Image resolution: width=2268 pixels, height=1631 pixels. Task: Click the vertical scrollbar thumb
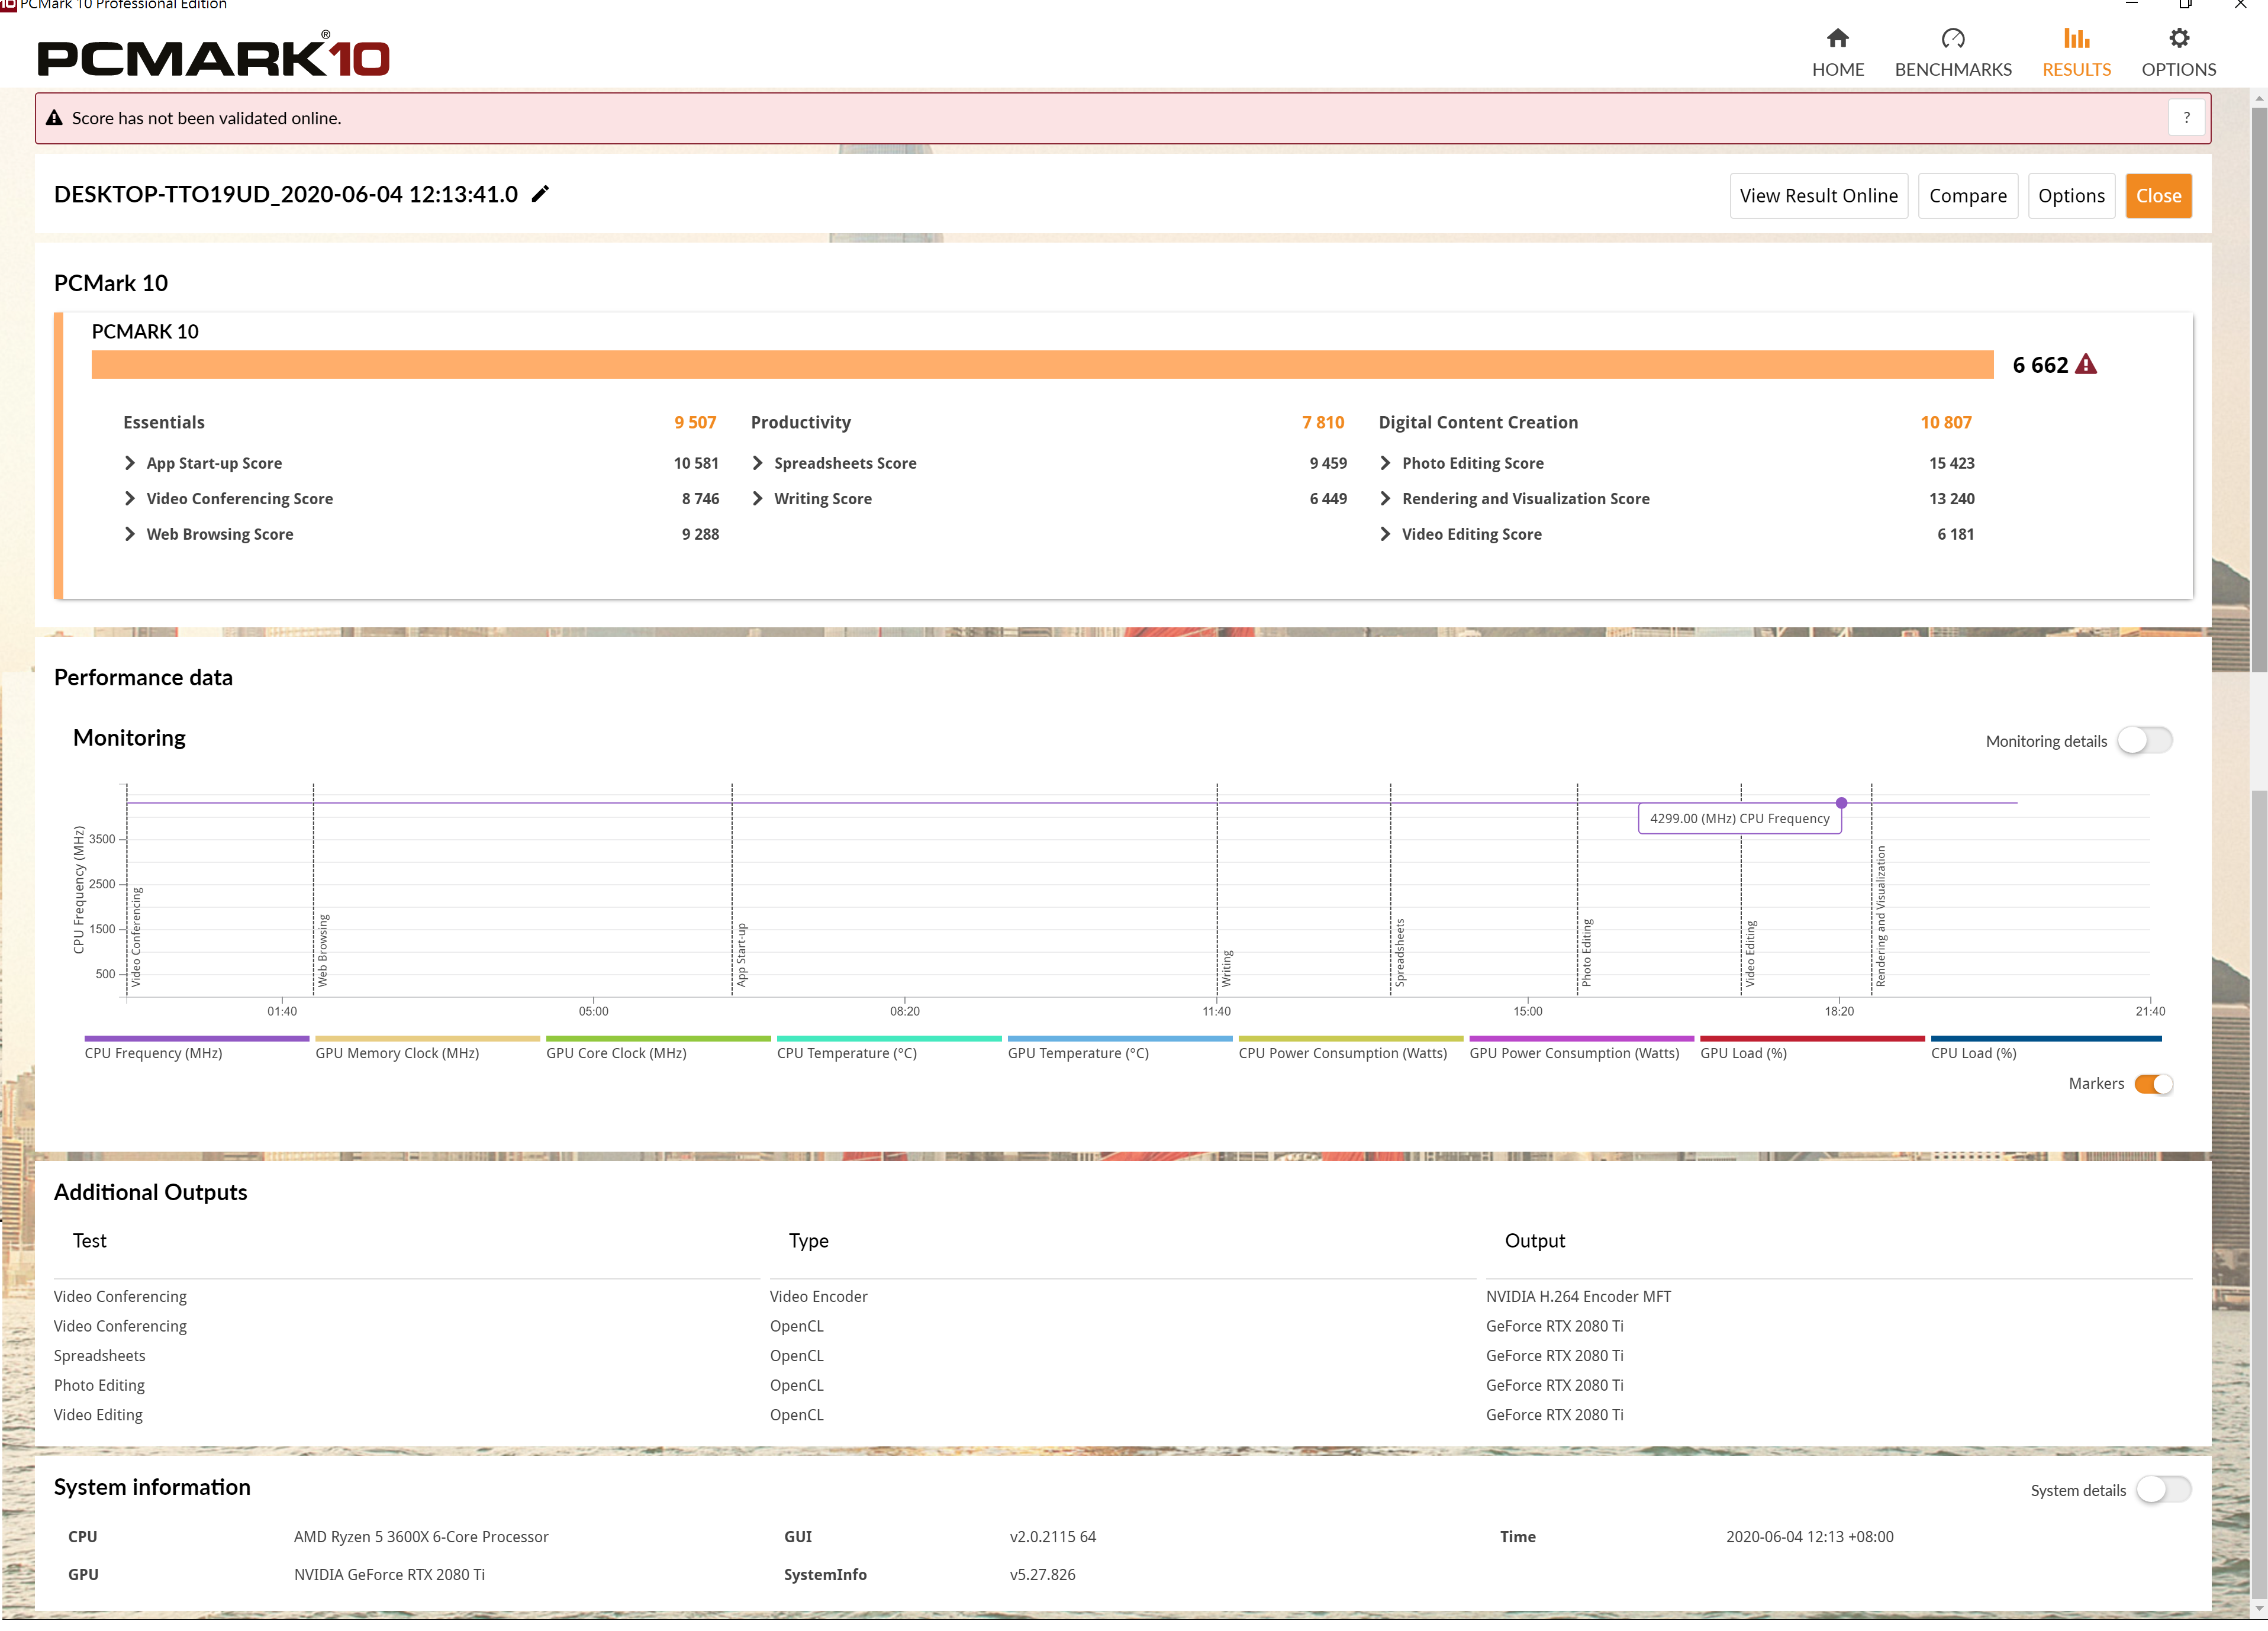coord(2259,390)
